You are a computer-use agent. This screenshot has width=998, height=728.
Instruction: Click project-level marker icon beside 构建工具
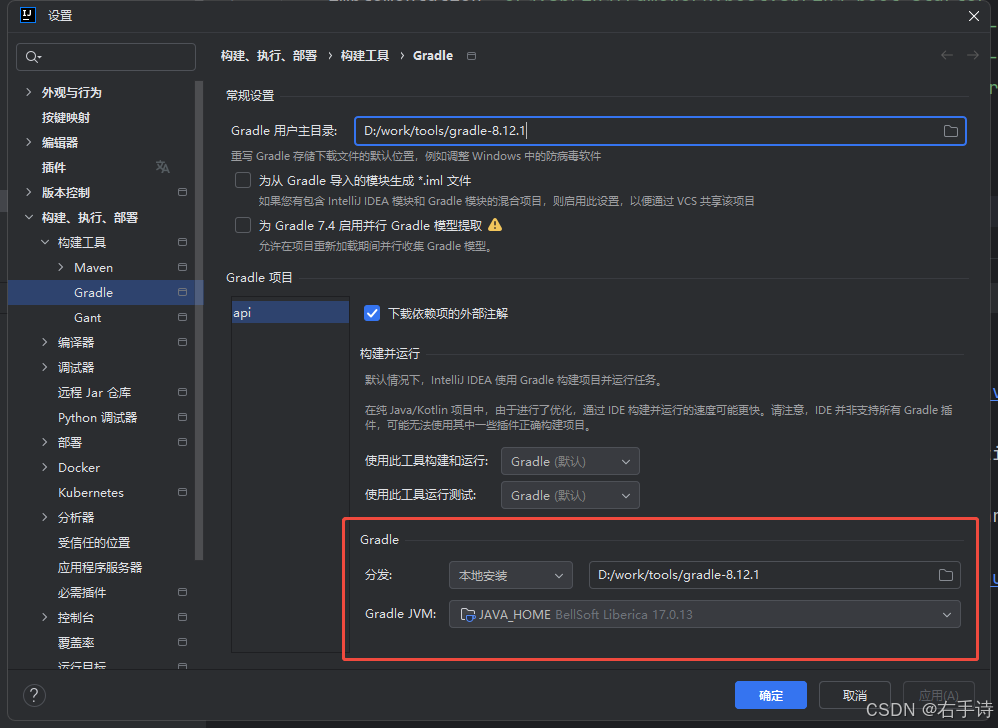[x=183, y=242]
